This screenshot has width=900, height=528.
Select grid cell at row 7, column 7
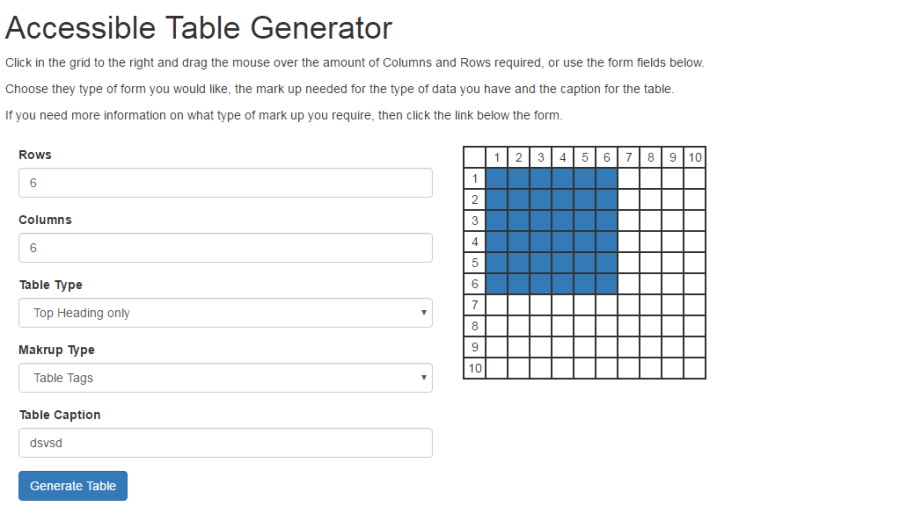(x=629, y=304)
